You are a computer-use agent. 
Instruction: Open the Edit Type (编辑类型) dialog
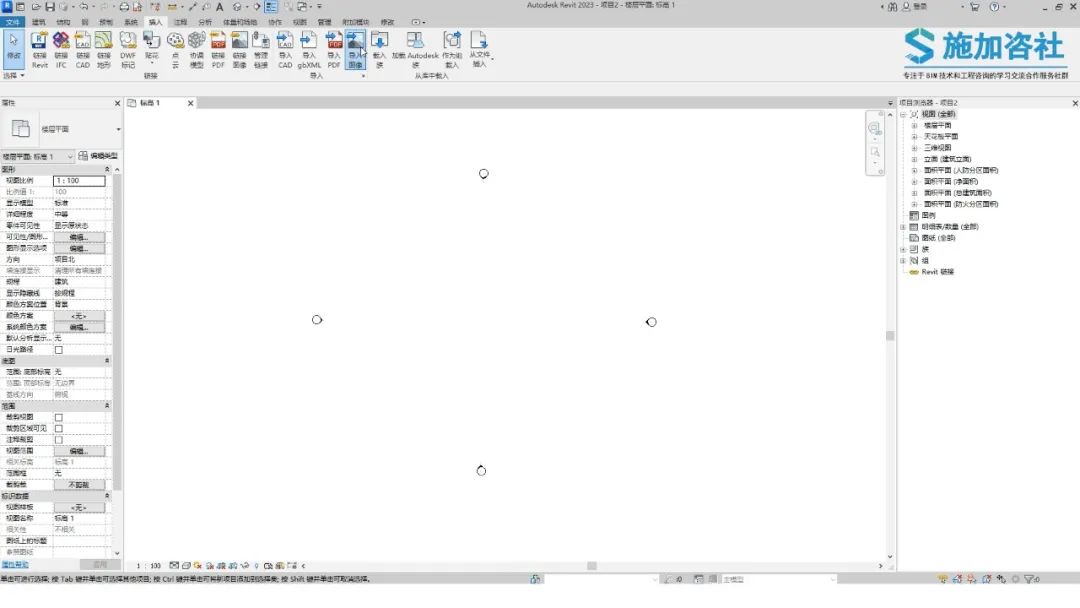coord(98,156)
